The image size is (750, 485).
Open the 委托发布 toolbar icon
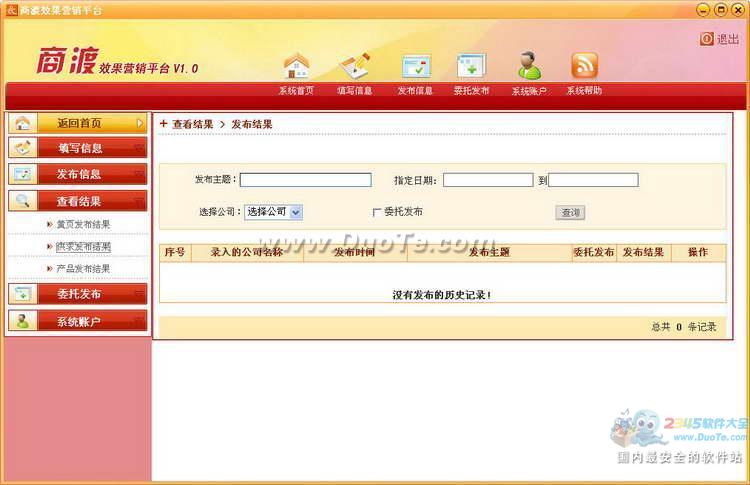471,66
